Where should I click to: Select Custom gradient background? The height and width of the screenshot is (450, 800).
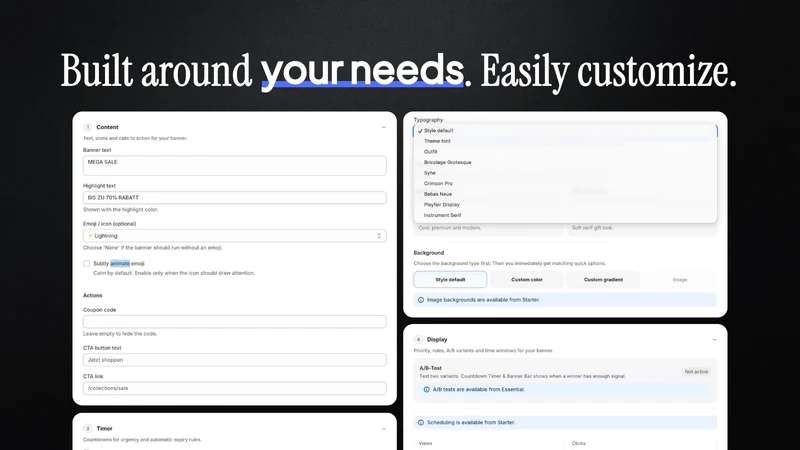pos(603,280)
